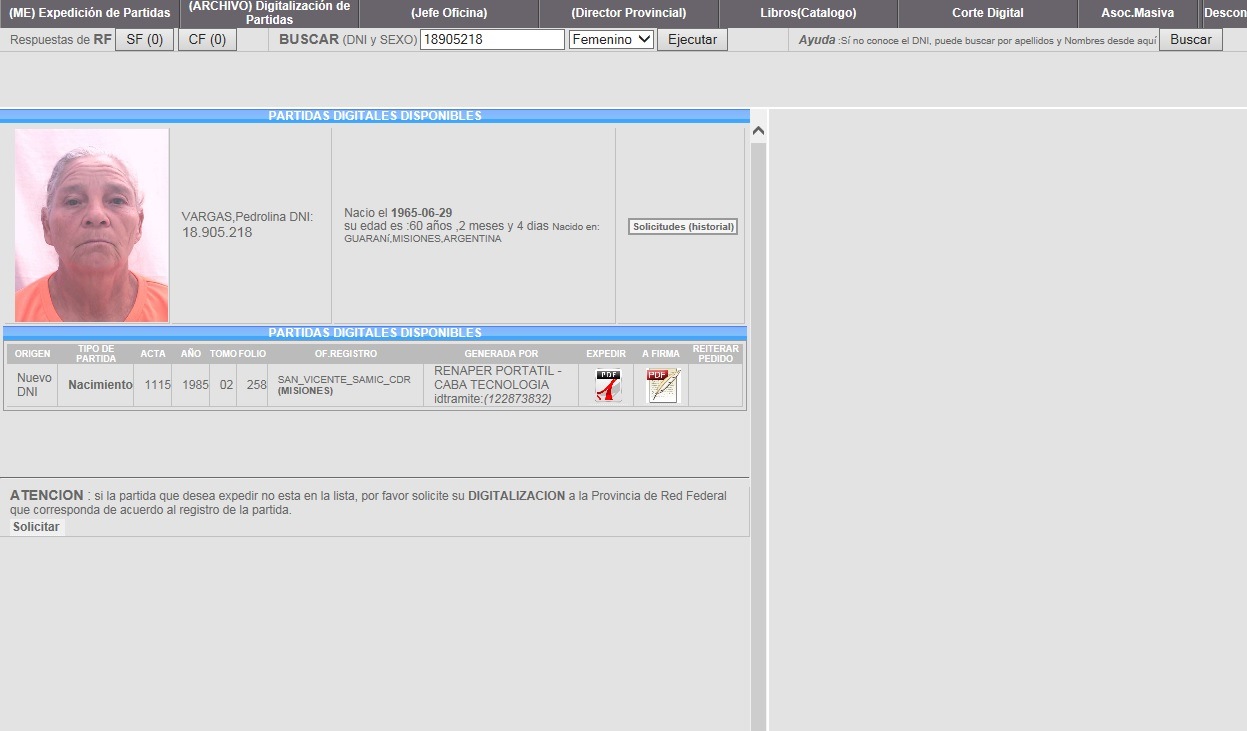Click the Solicitar digitalización link

(36, 527)
